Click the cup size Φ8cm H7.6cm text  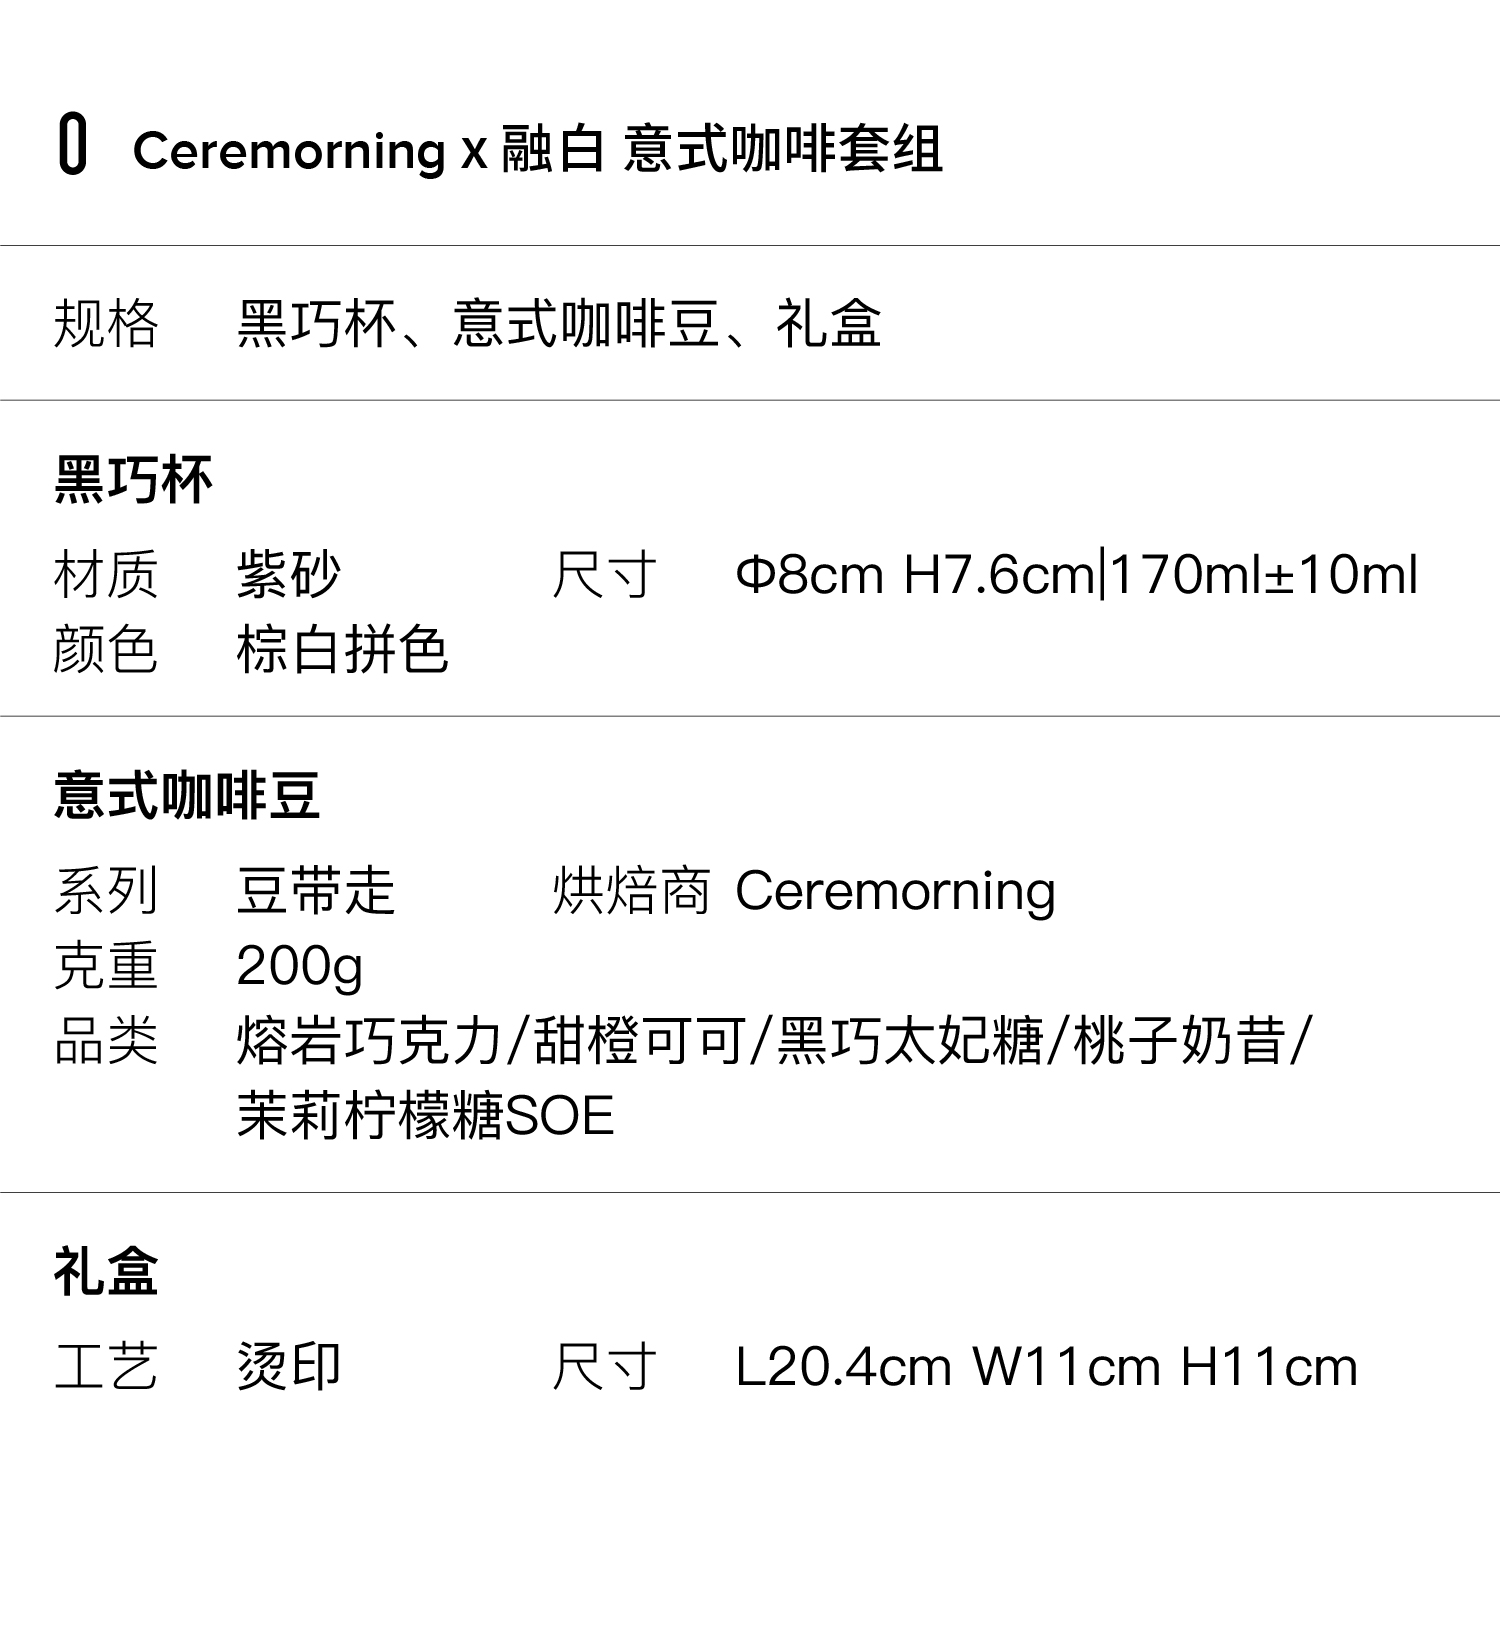[914, 575]
